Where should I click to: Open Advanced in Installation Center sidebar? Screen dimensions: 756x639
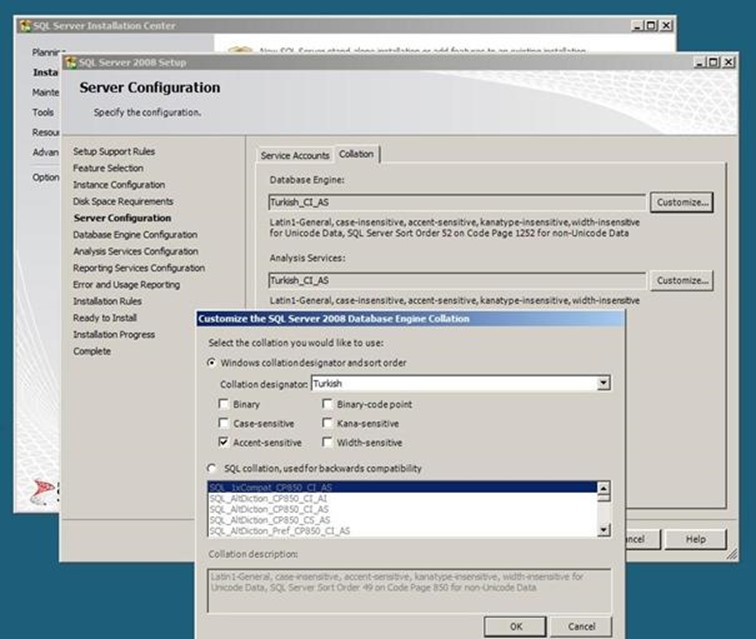click(x=45, y=152)
